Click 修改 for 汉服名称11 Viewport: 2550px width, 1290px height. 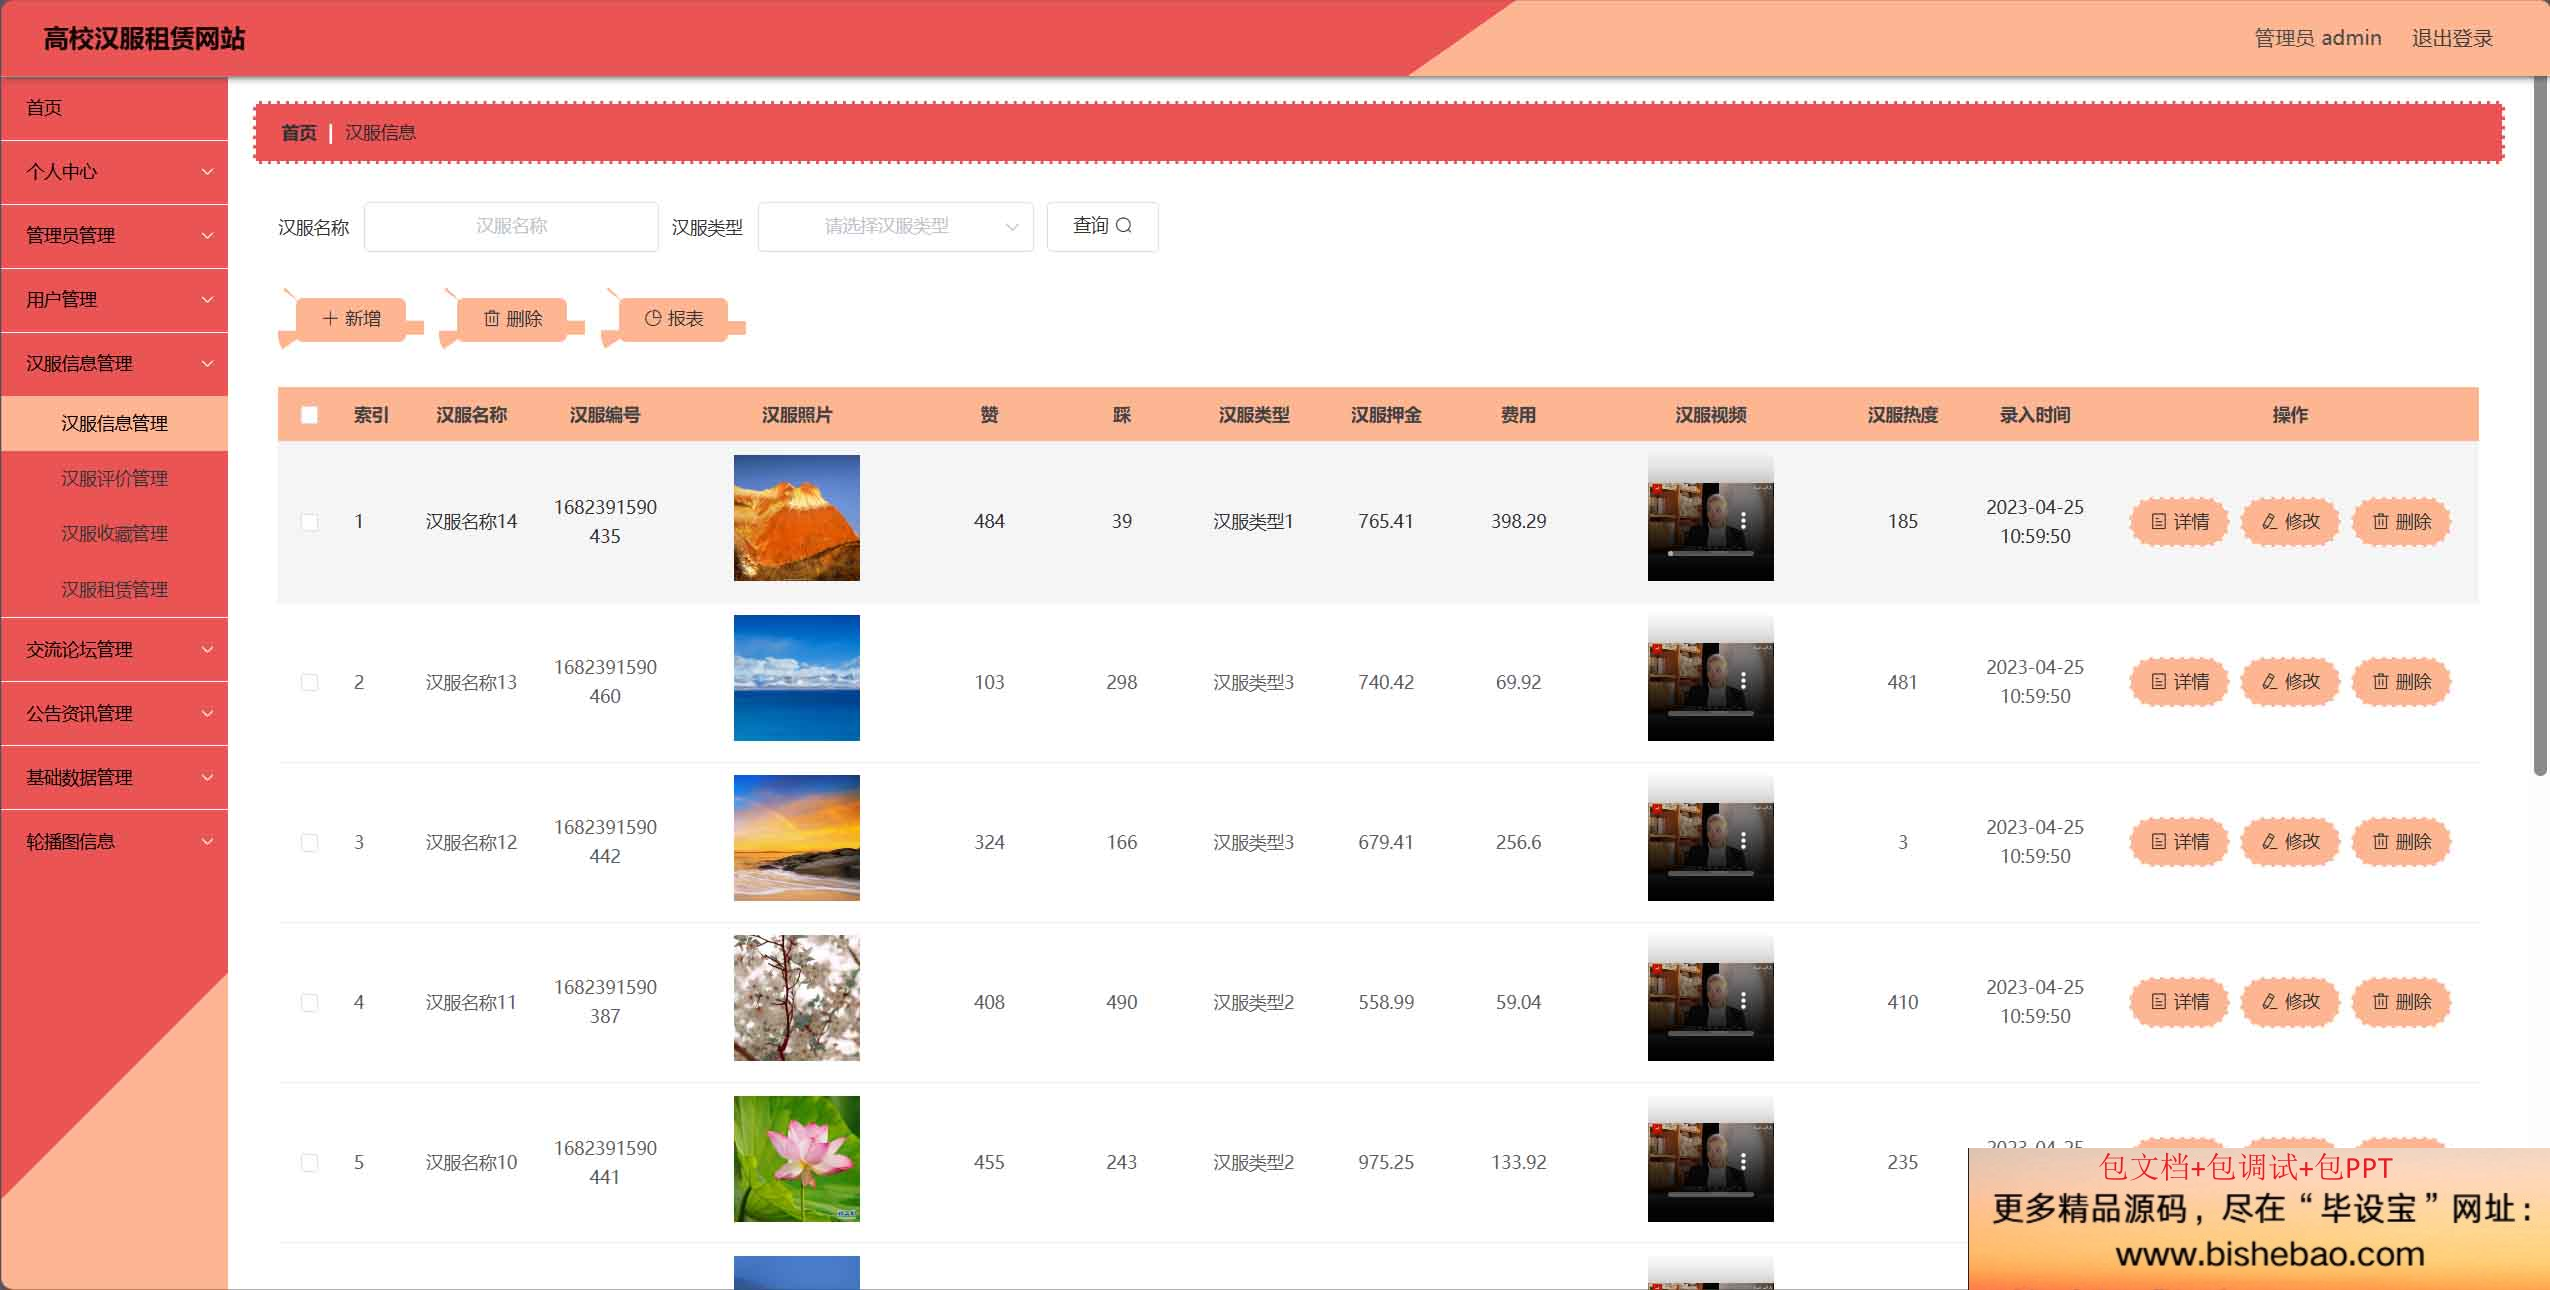2290,1002
